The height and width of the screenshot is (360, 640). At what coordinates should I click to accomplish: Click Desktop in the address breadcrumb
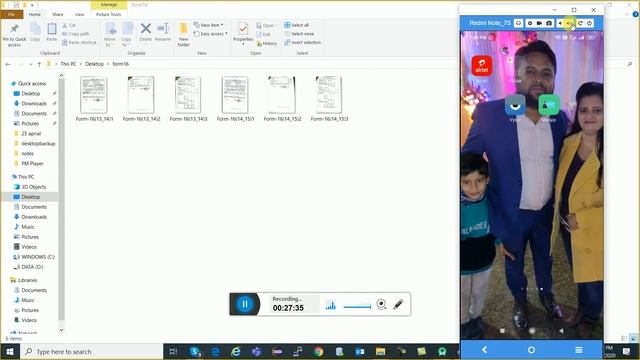[x=94, y=64]
